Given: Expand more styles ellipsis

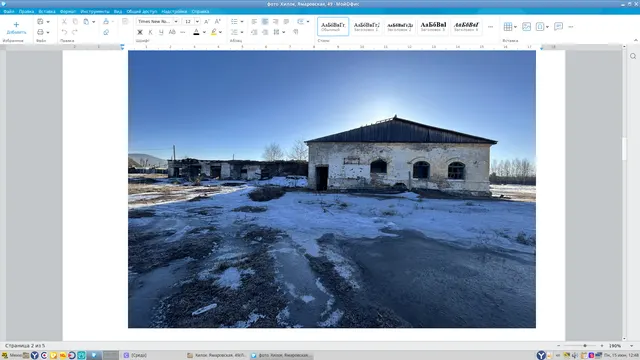Looking at the screenshot, I should 491,27.
